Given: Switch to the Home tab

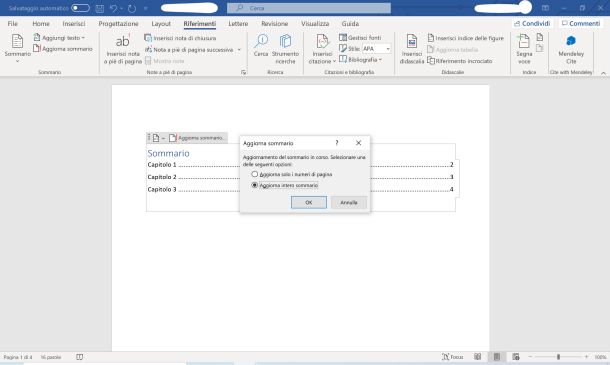Looking at the screenshot, I should point(41,24).
